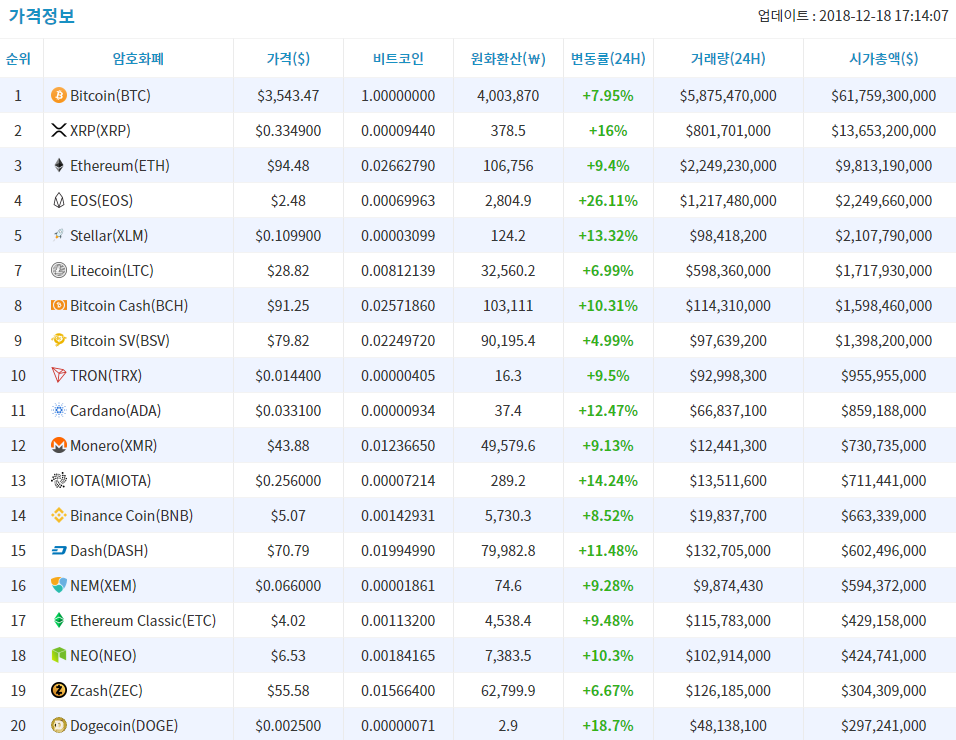Screen dimensions: 956x740
Task: Click the Bitcoin coin icon
Action: pyautogui.click(x=59, y=95)
